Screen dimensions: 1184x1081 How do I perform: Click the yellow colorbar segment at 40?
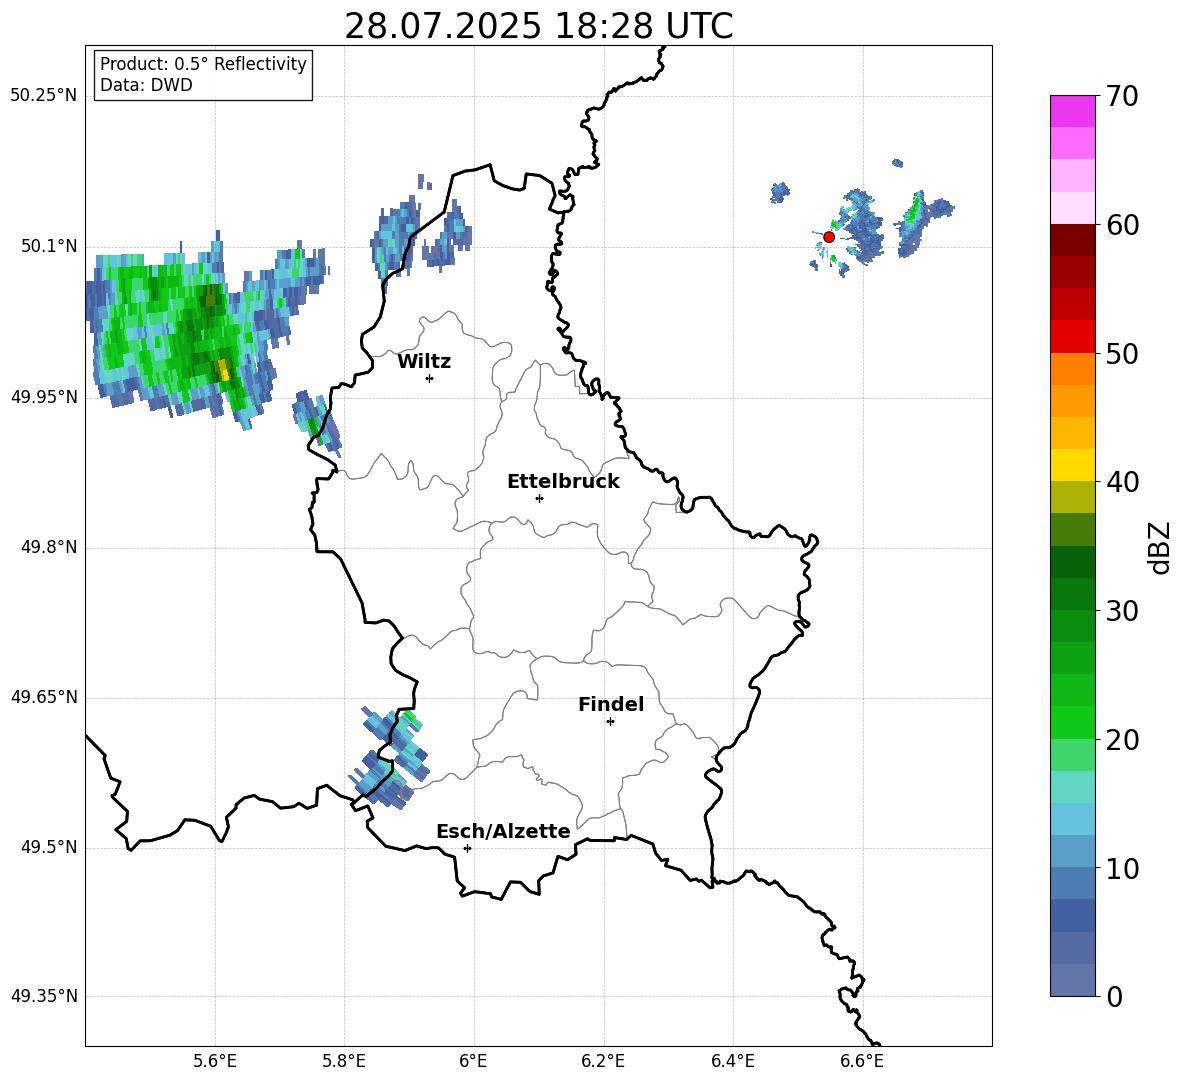pos(1073,465)
